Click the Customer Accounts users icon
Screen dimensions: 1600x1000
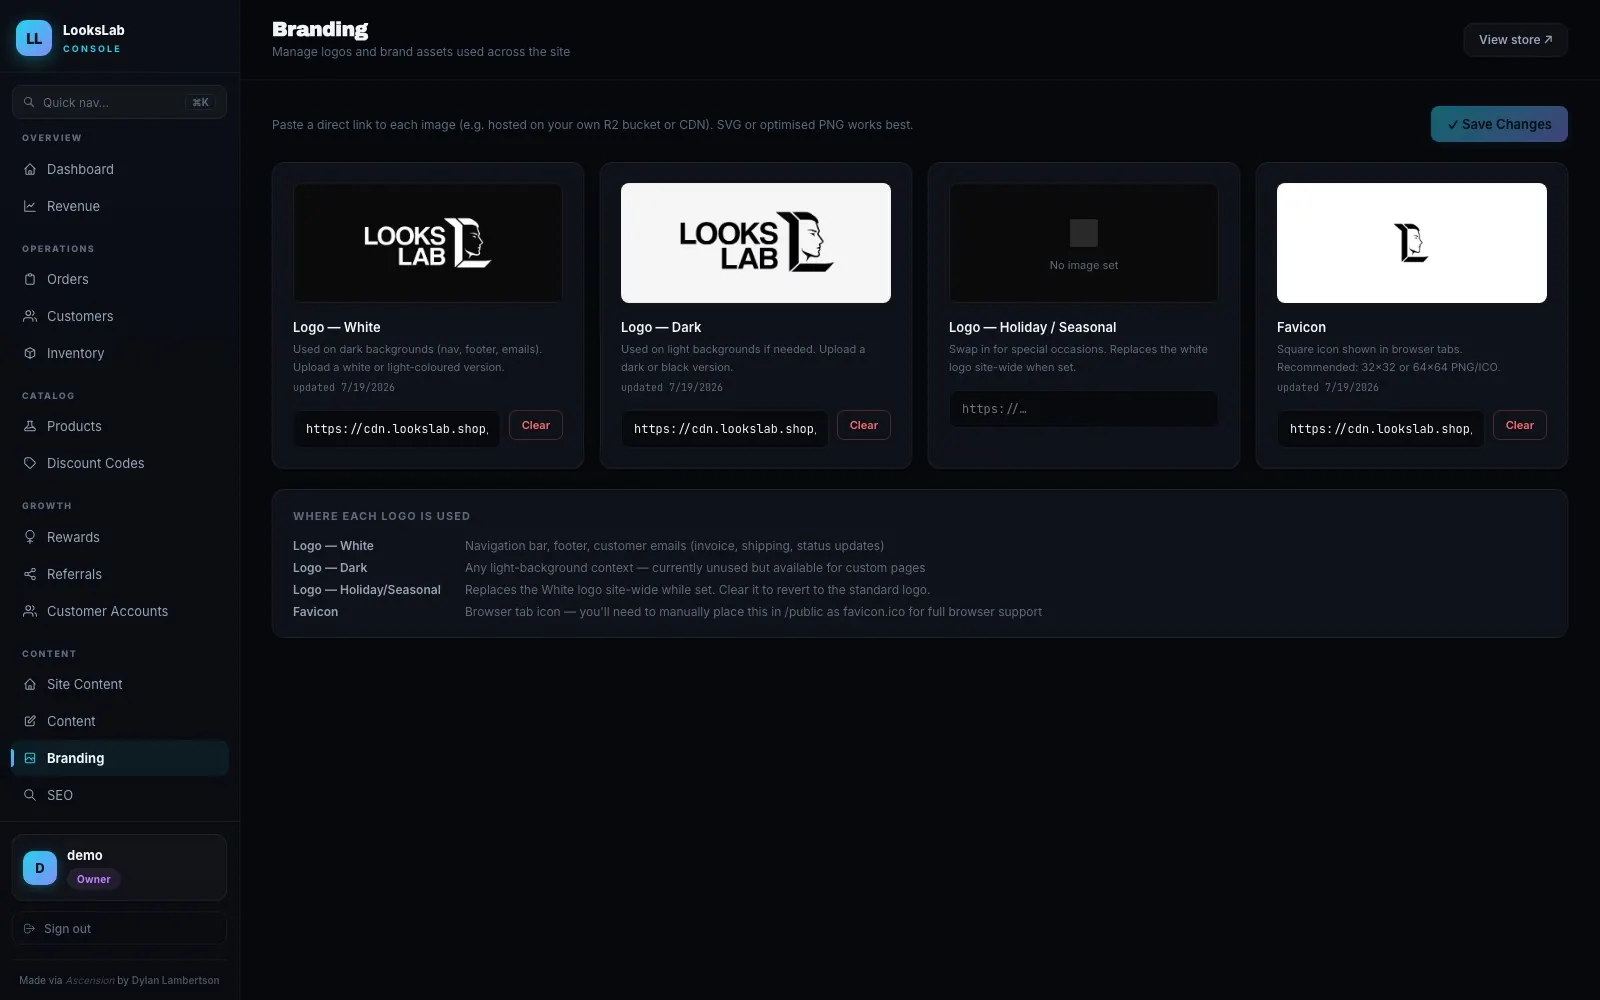coord(30,611)
